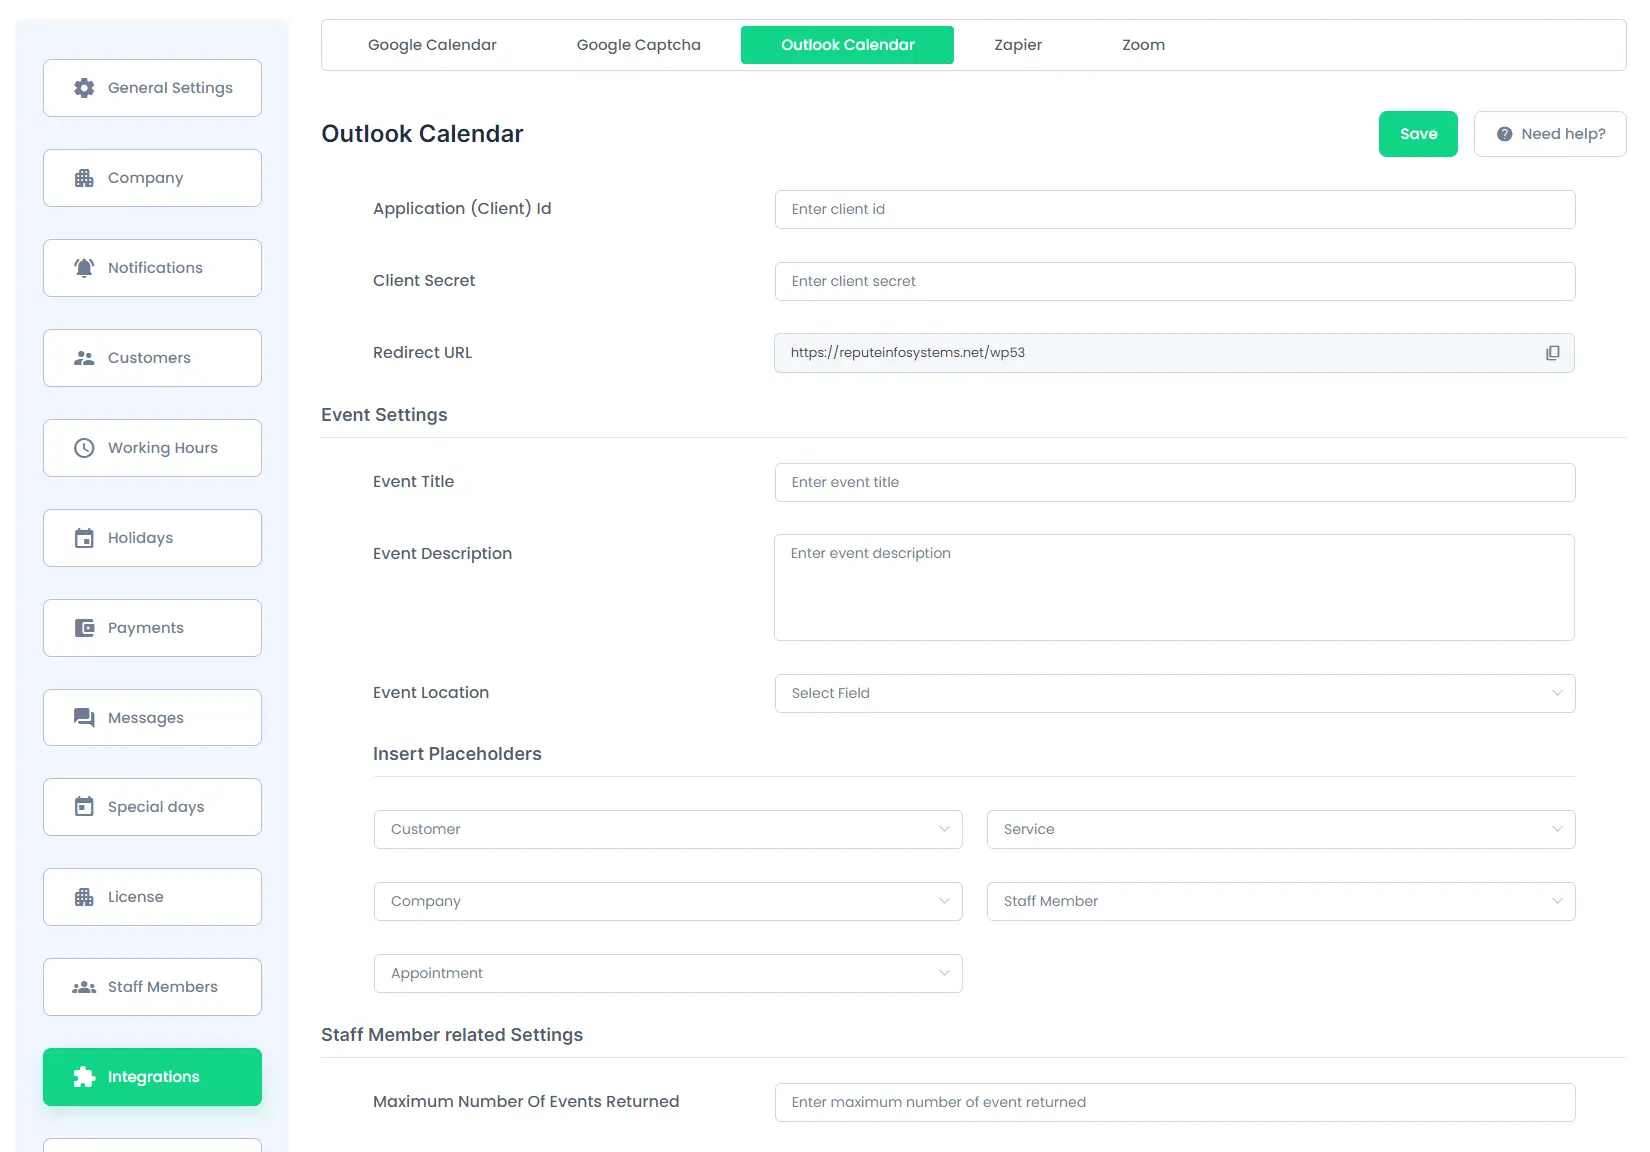Viewport: 1650px width, 1152px height.
Task: Click the question mark help icon
Action: coord(1504,134)
